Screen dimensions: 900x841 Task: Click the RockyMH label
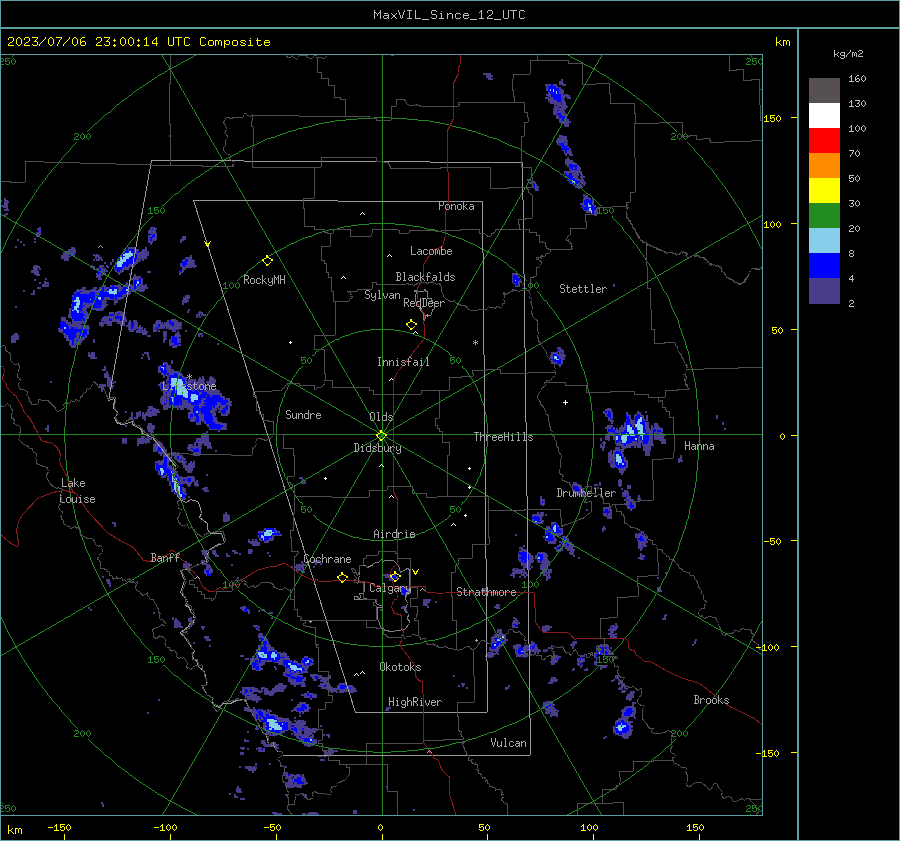click(264, 280)
